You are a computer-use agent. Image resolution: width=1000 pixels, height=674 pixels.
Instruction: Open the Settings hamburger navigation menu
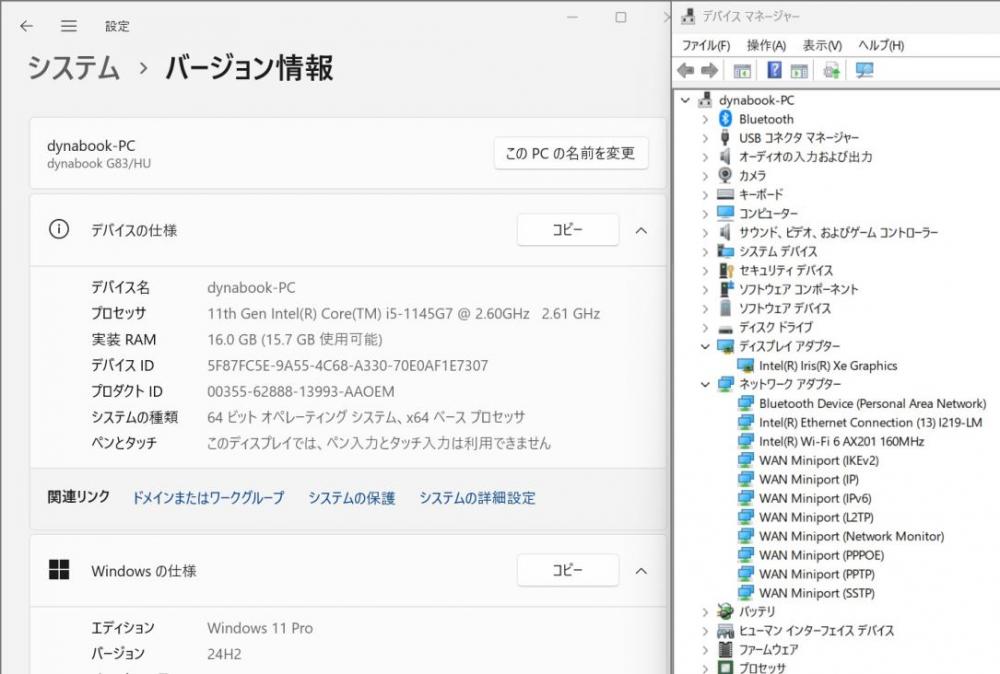pyautogui.click(x=69, y=26)
